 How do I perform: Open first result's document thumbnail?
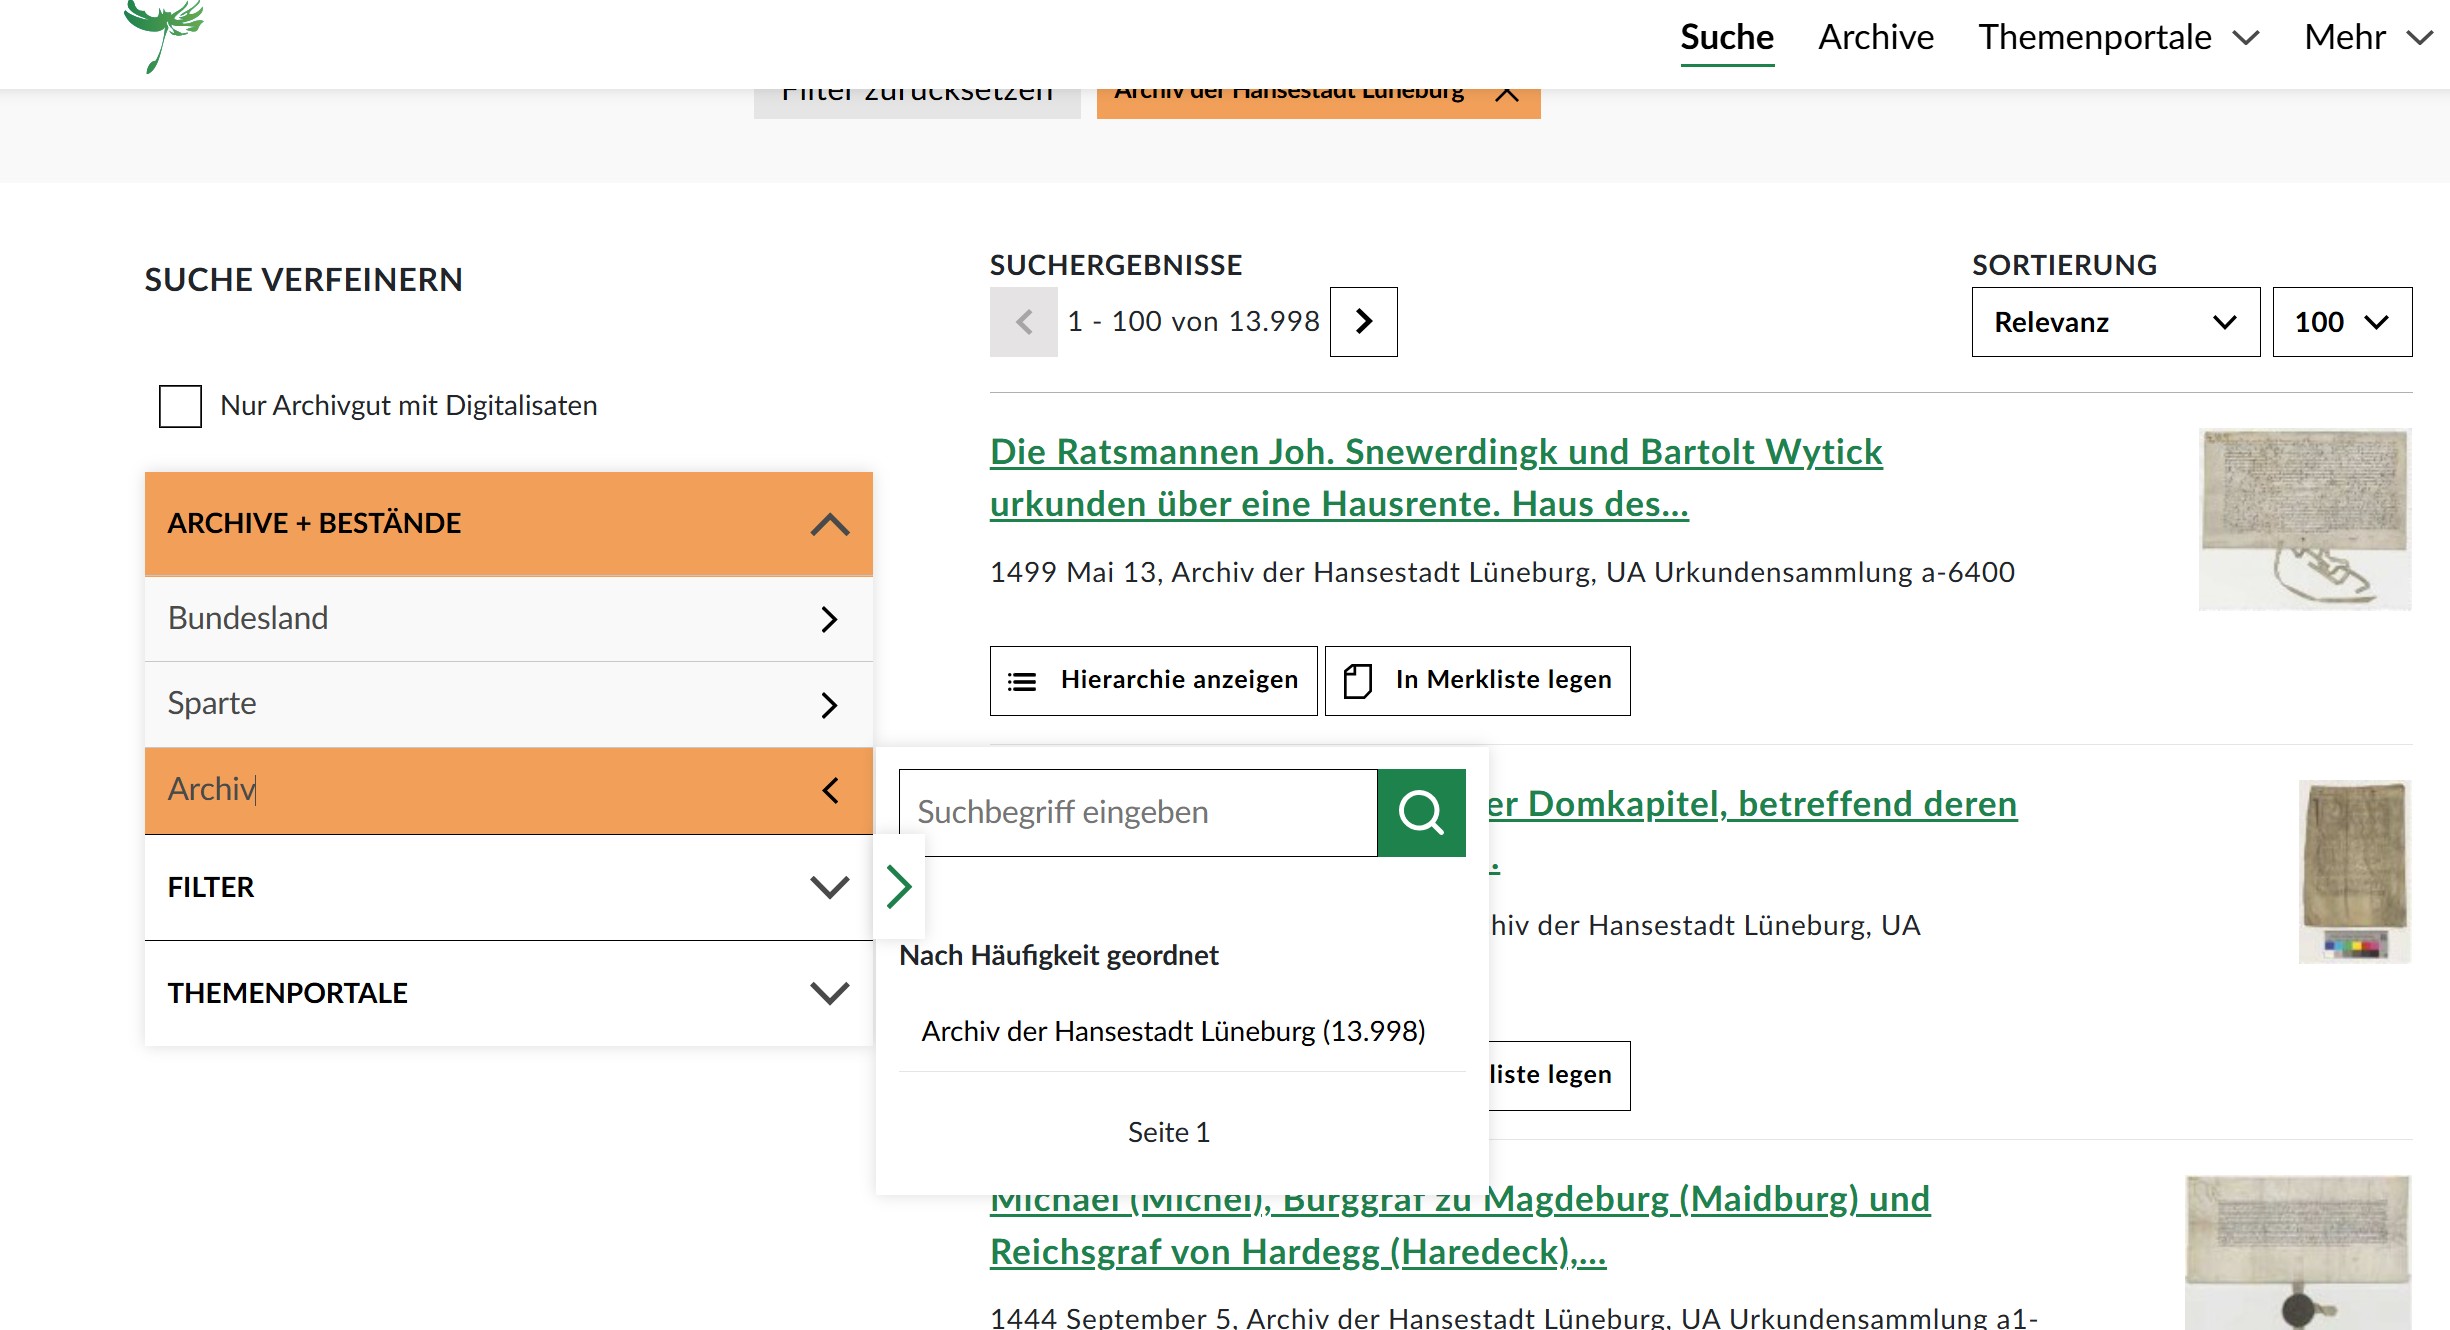tap(2304, 519)
